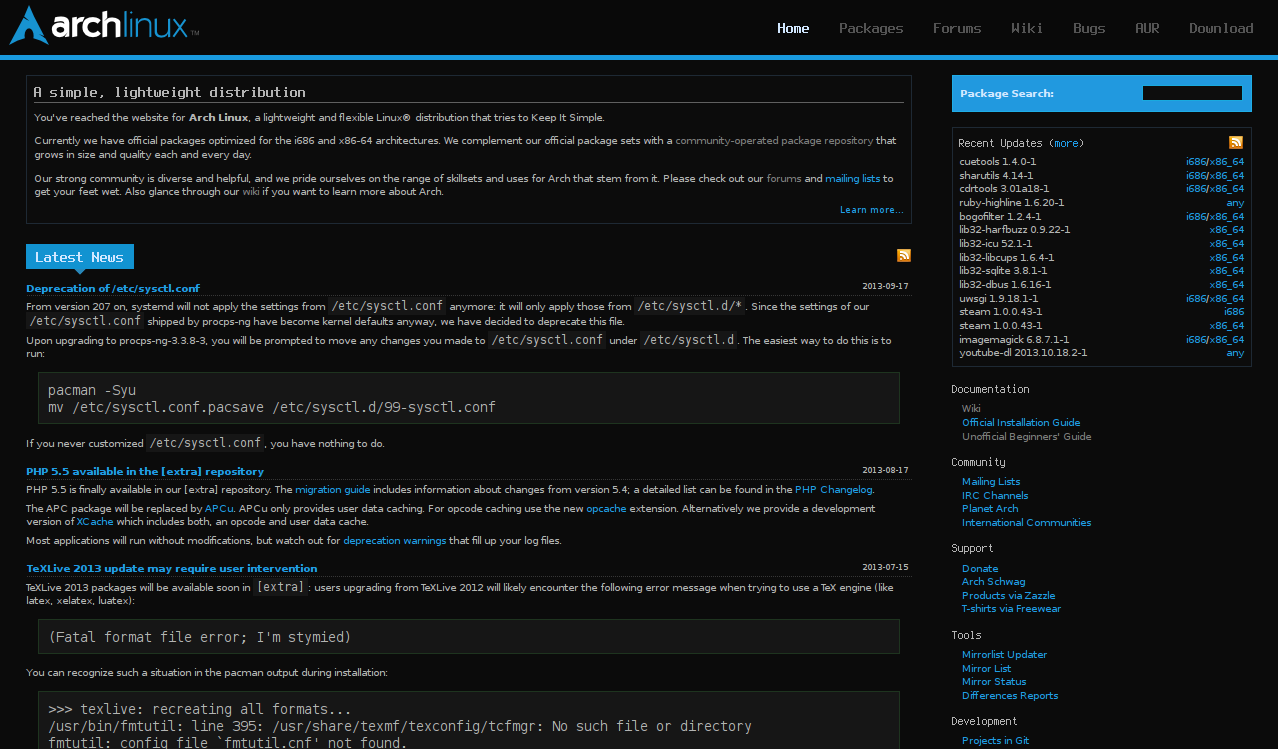Open the Official Installation Guide

[1020, 422]
